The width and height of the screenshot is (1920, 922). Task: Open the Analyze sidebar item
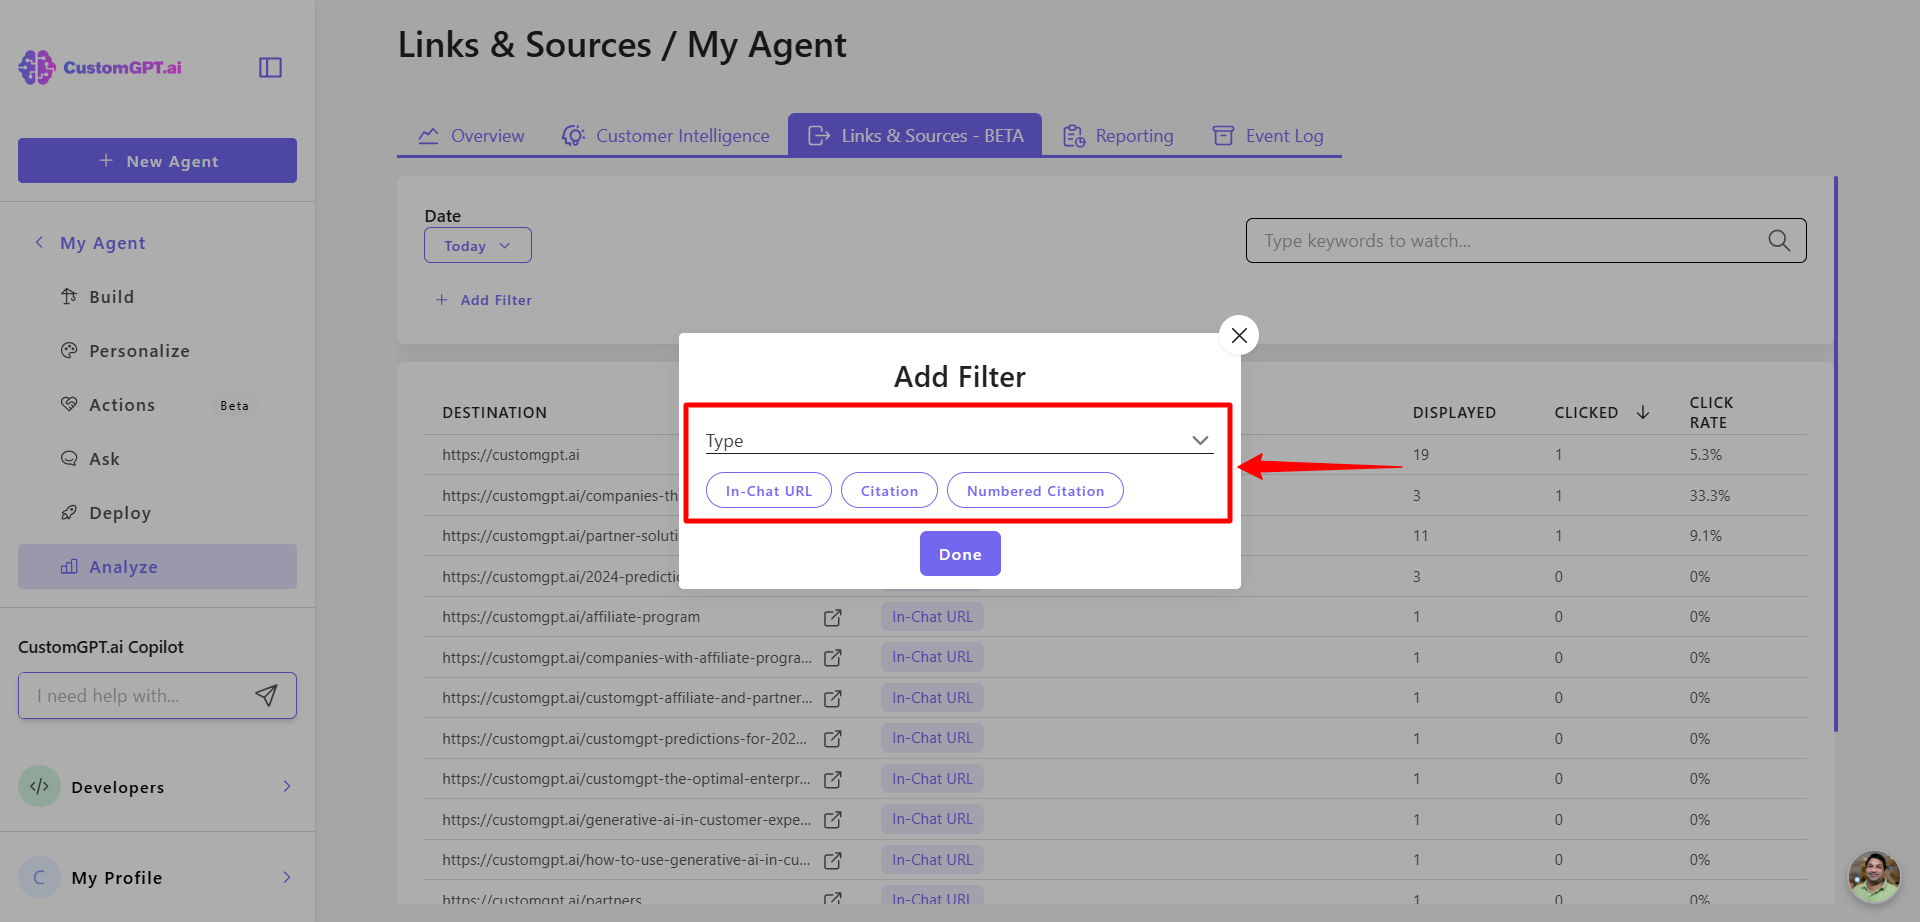pyautogui.click(x=157, y=566)
